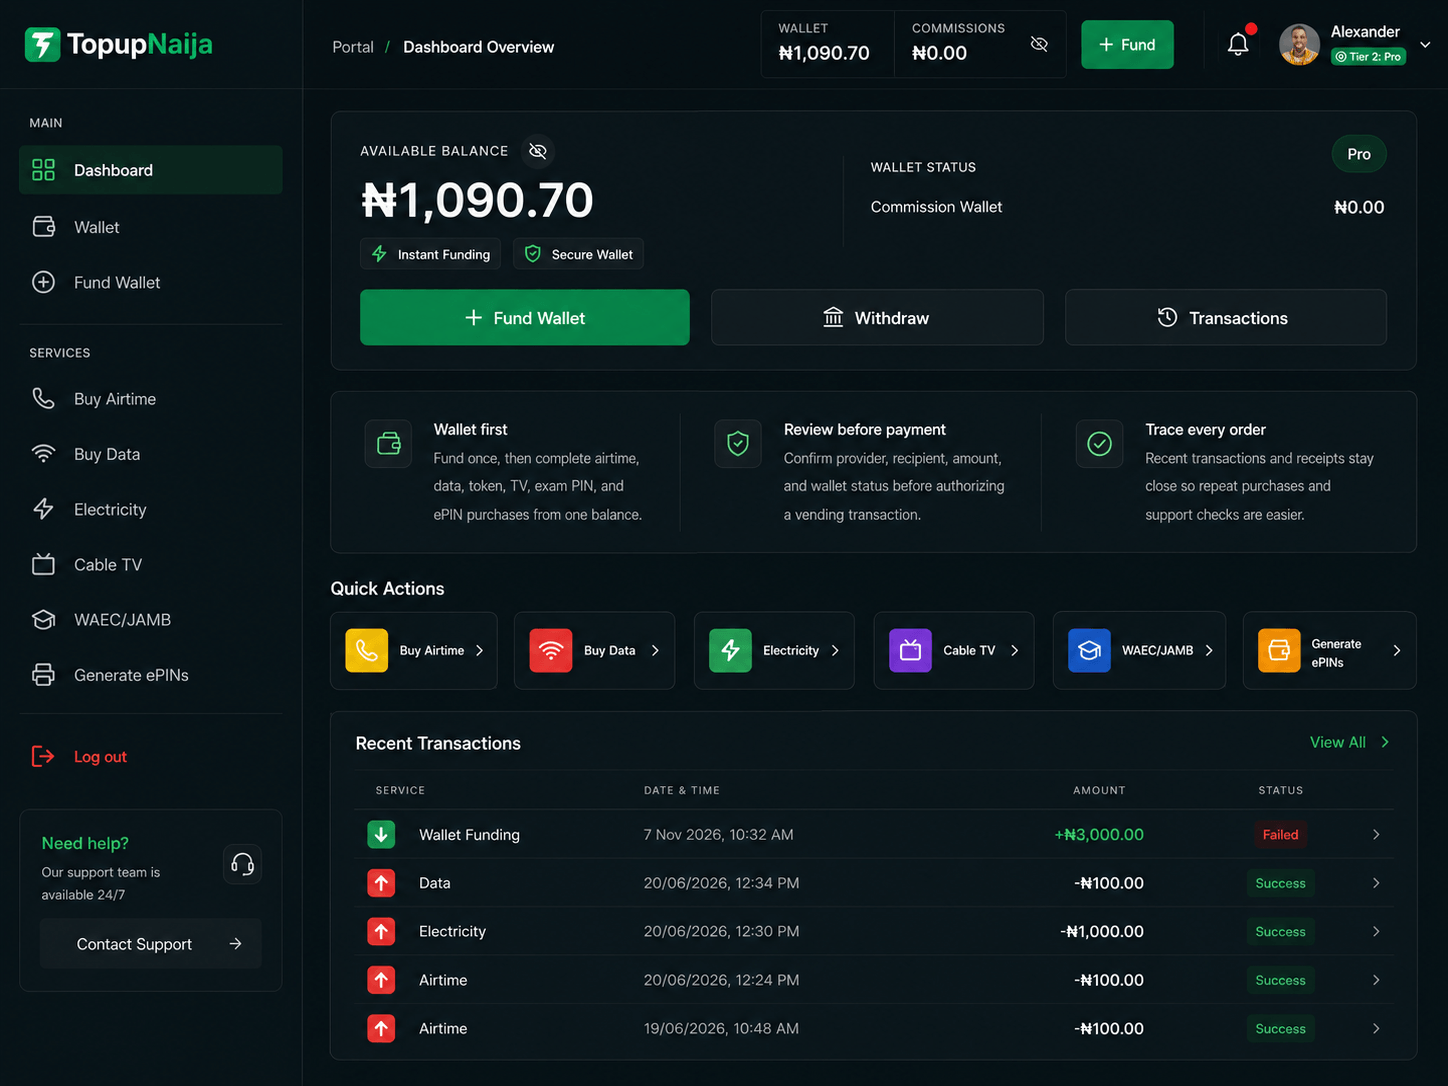Click the Pro status pill
The height and width of the screenshot is (1086, 1448).
(x=1359, y=154)
